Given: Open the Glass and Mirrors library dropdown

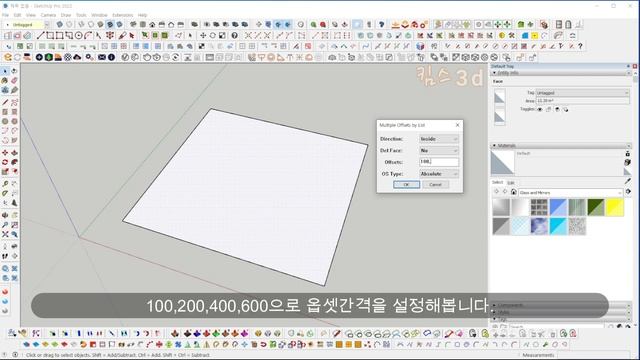Looking at the screenshot, I should click(571, 193).
